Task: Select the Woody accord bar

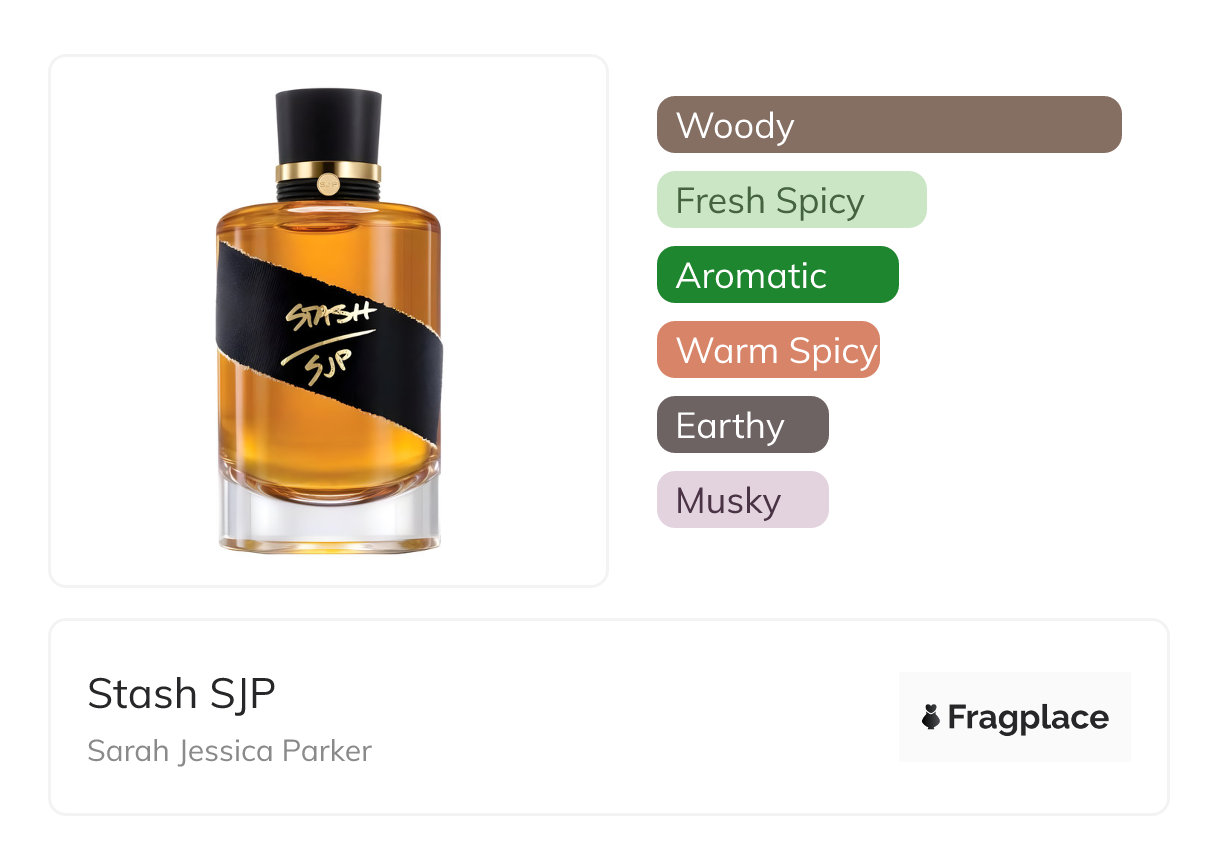Action: coord(889,125)
